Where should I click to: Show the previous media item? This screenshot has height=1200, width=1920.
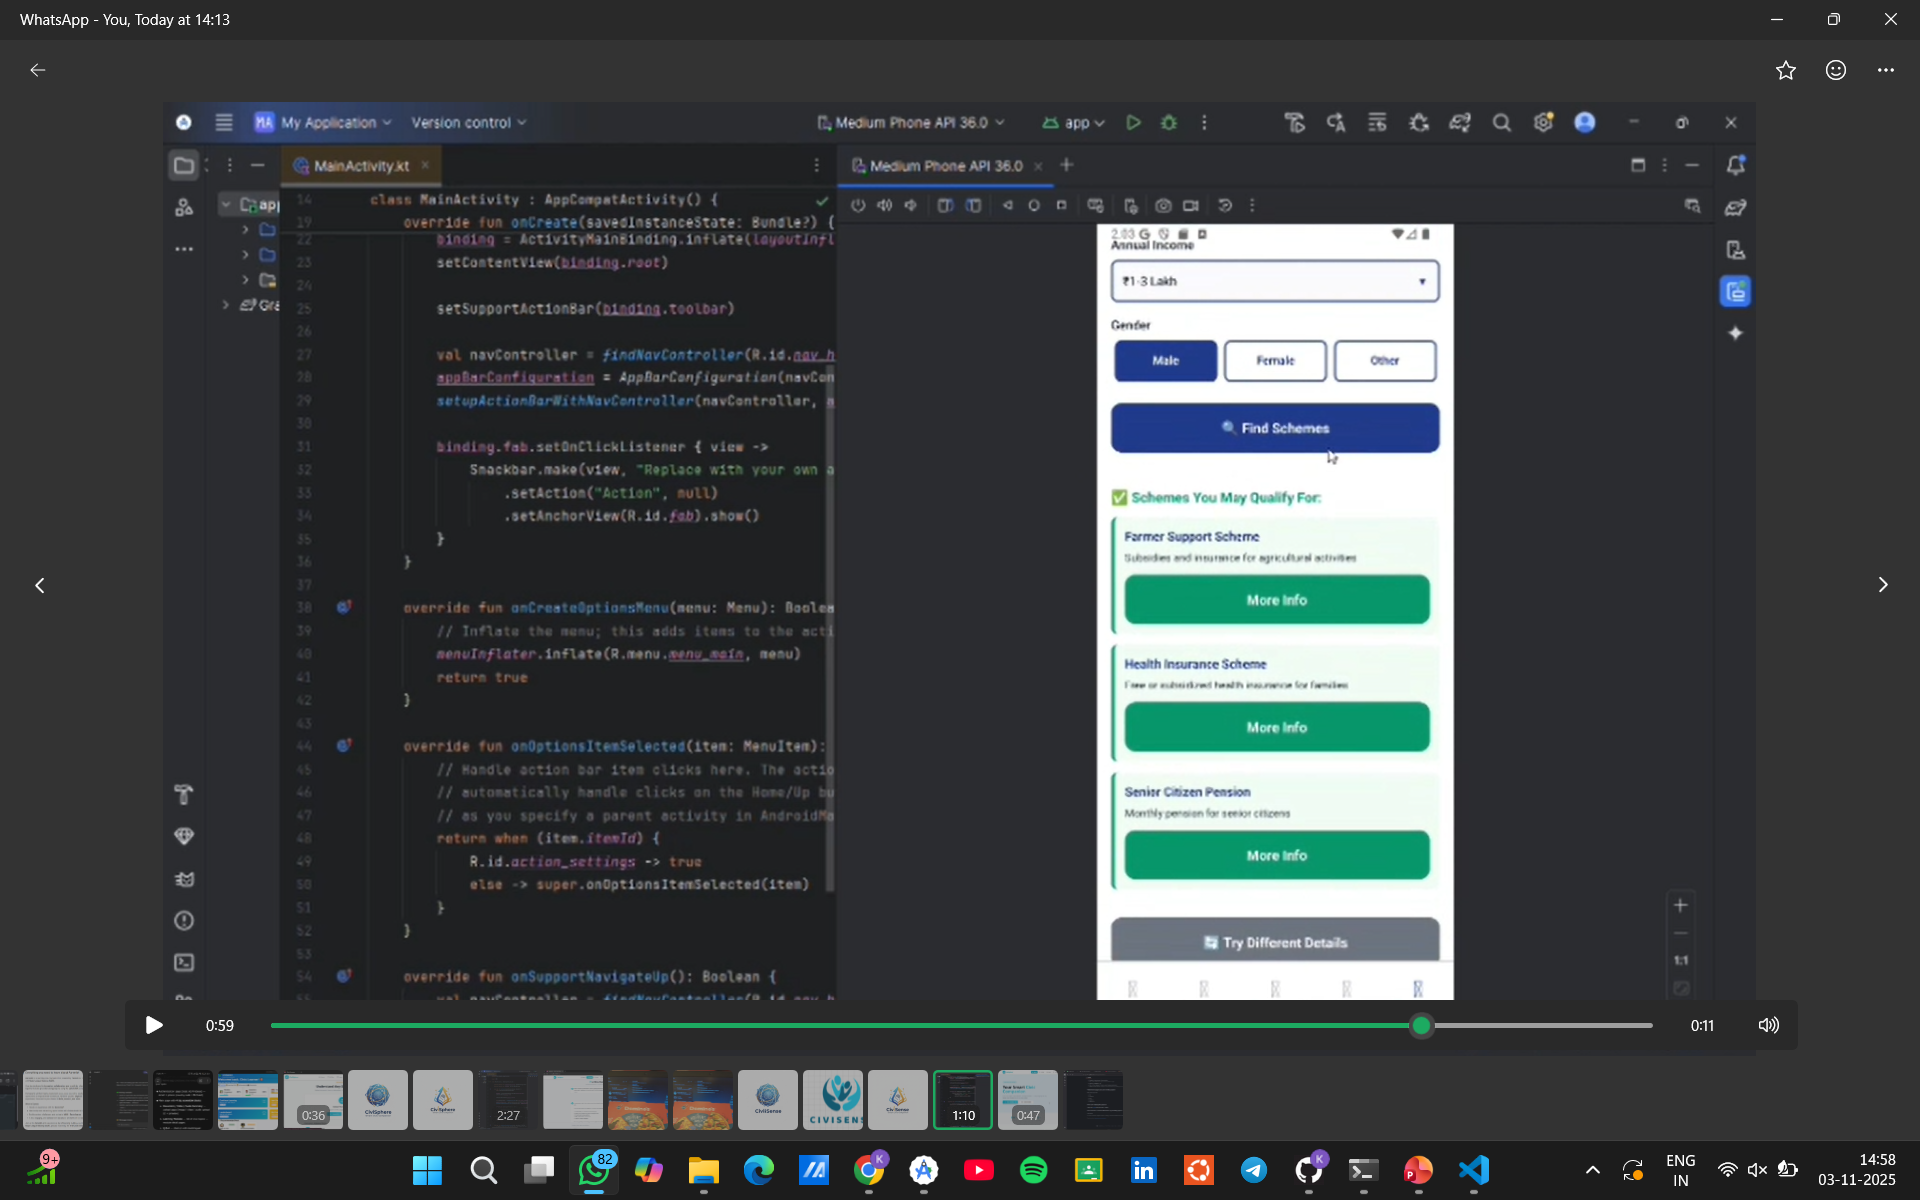(40, 585)
